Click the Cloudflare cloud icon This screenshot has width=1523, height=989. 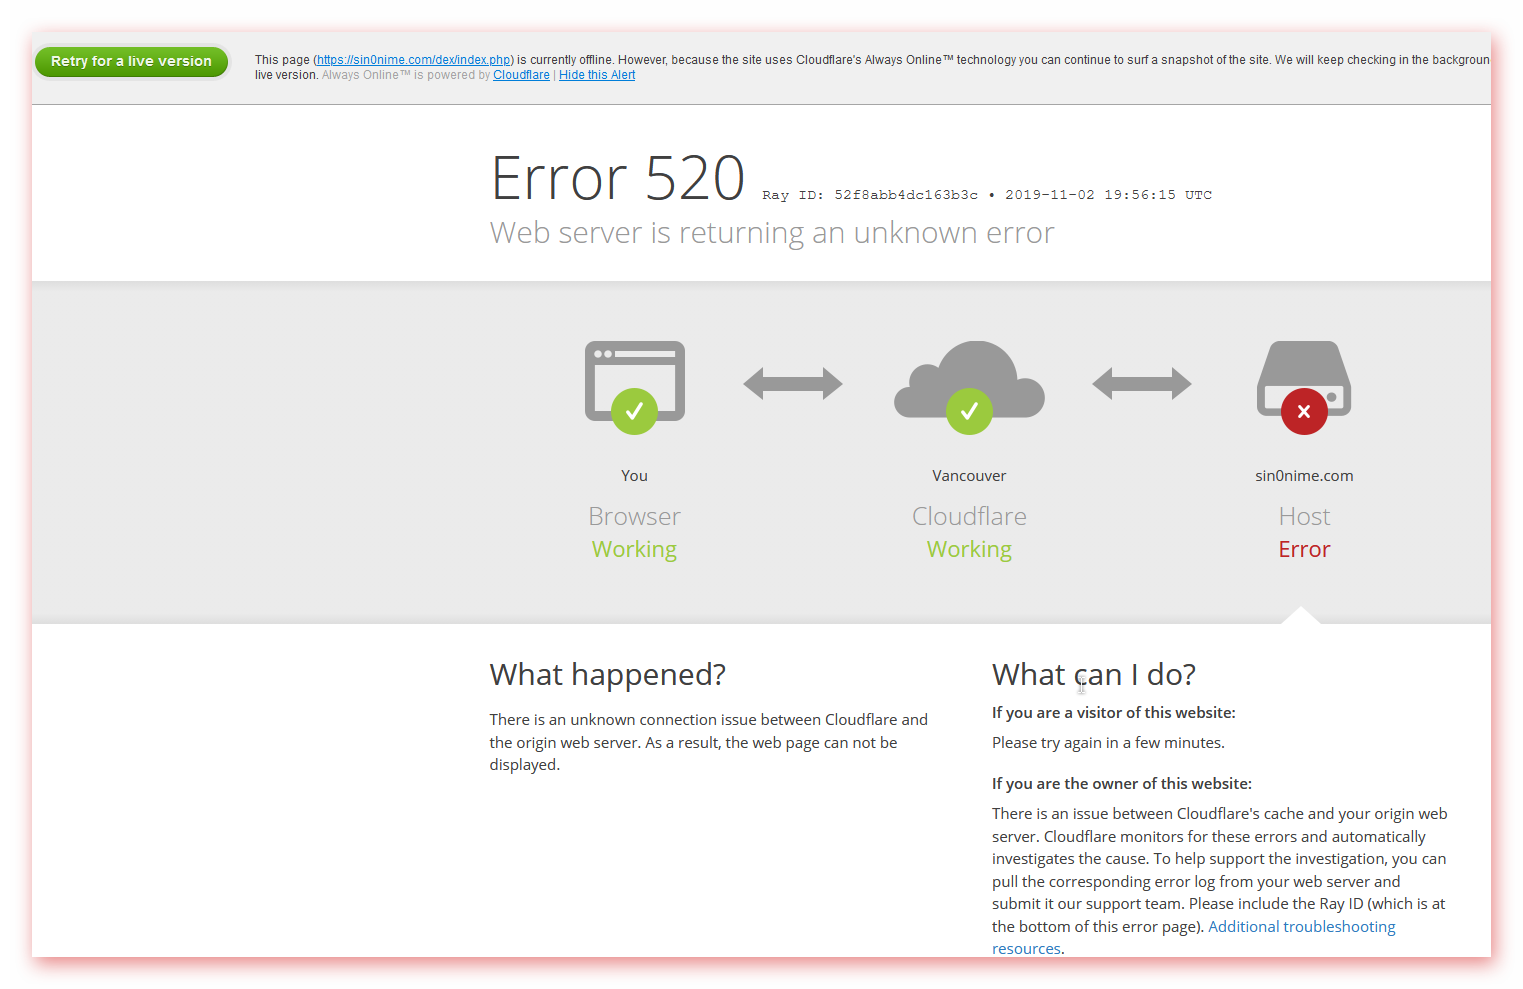[x=969, y=387]
